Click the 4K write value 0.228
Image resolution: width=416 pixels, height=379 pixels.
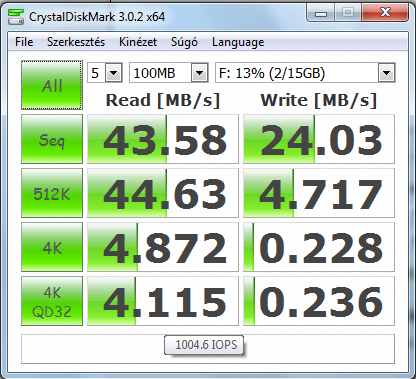(x=319, y=247)
